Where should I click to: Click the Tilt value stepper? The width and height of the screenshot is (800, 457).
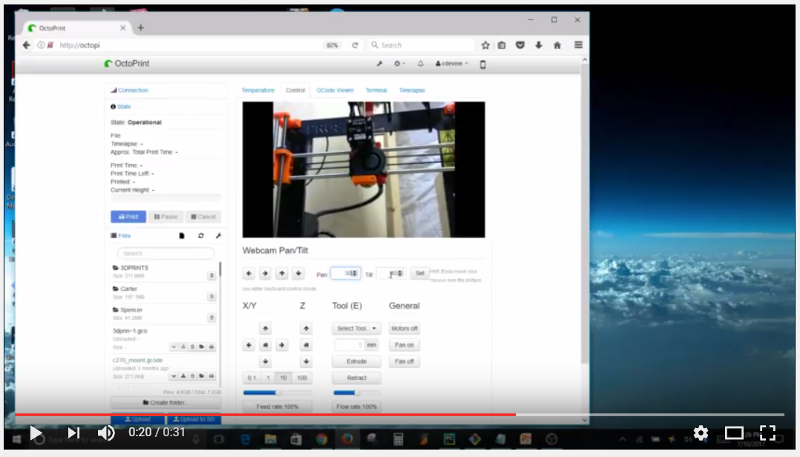[x=400, y=273]
